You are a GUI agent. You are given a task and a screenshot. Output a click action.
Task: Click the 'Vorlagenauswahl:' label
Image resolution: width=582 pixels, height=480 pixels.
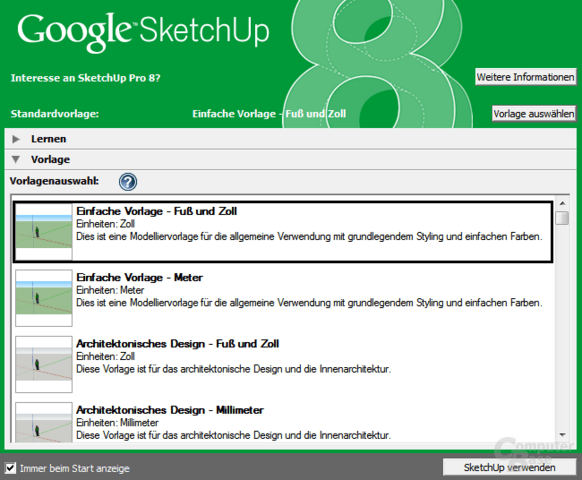55,181
